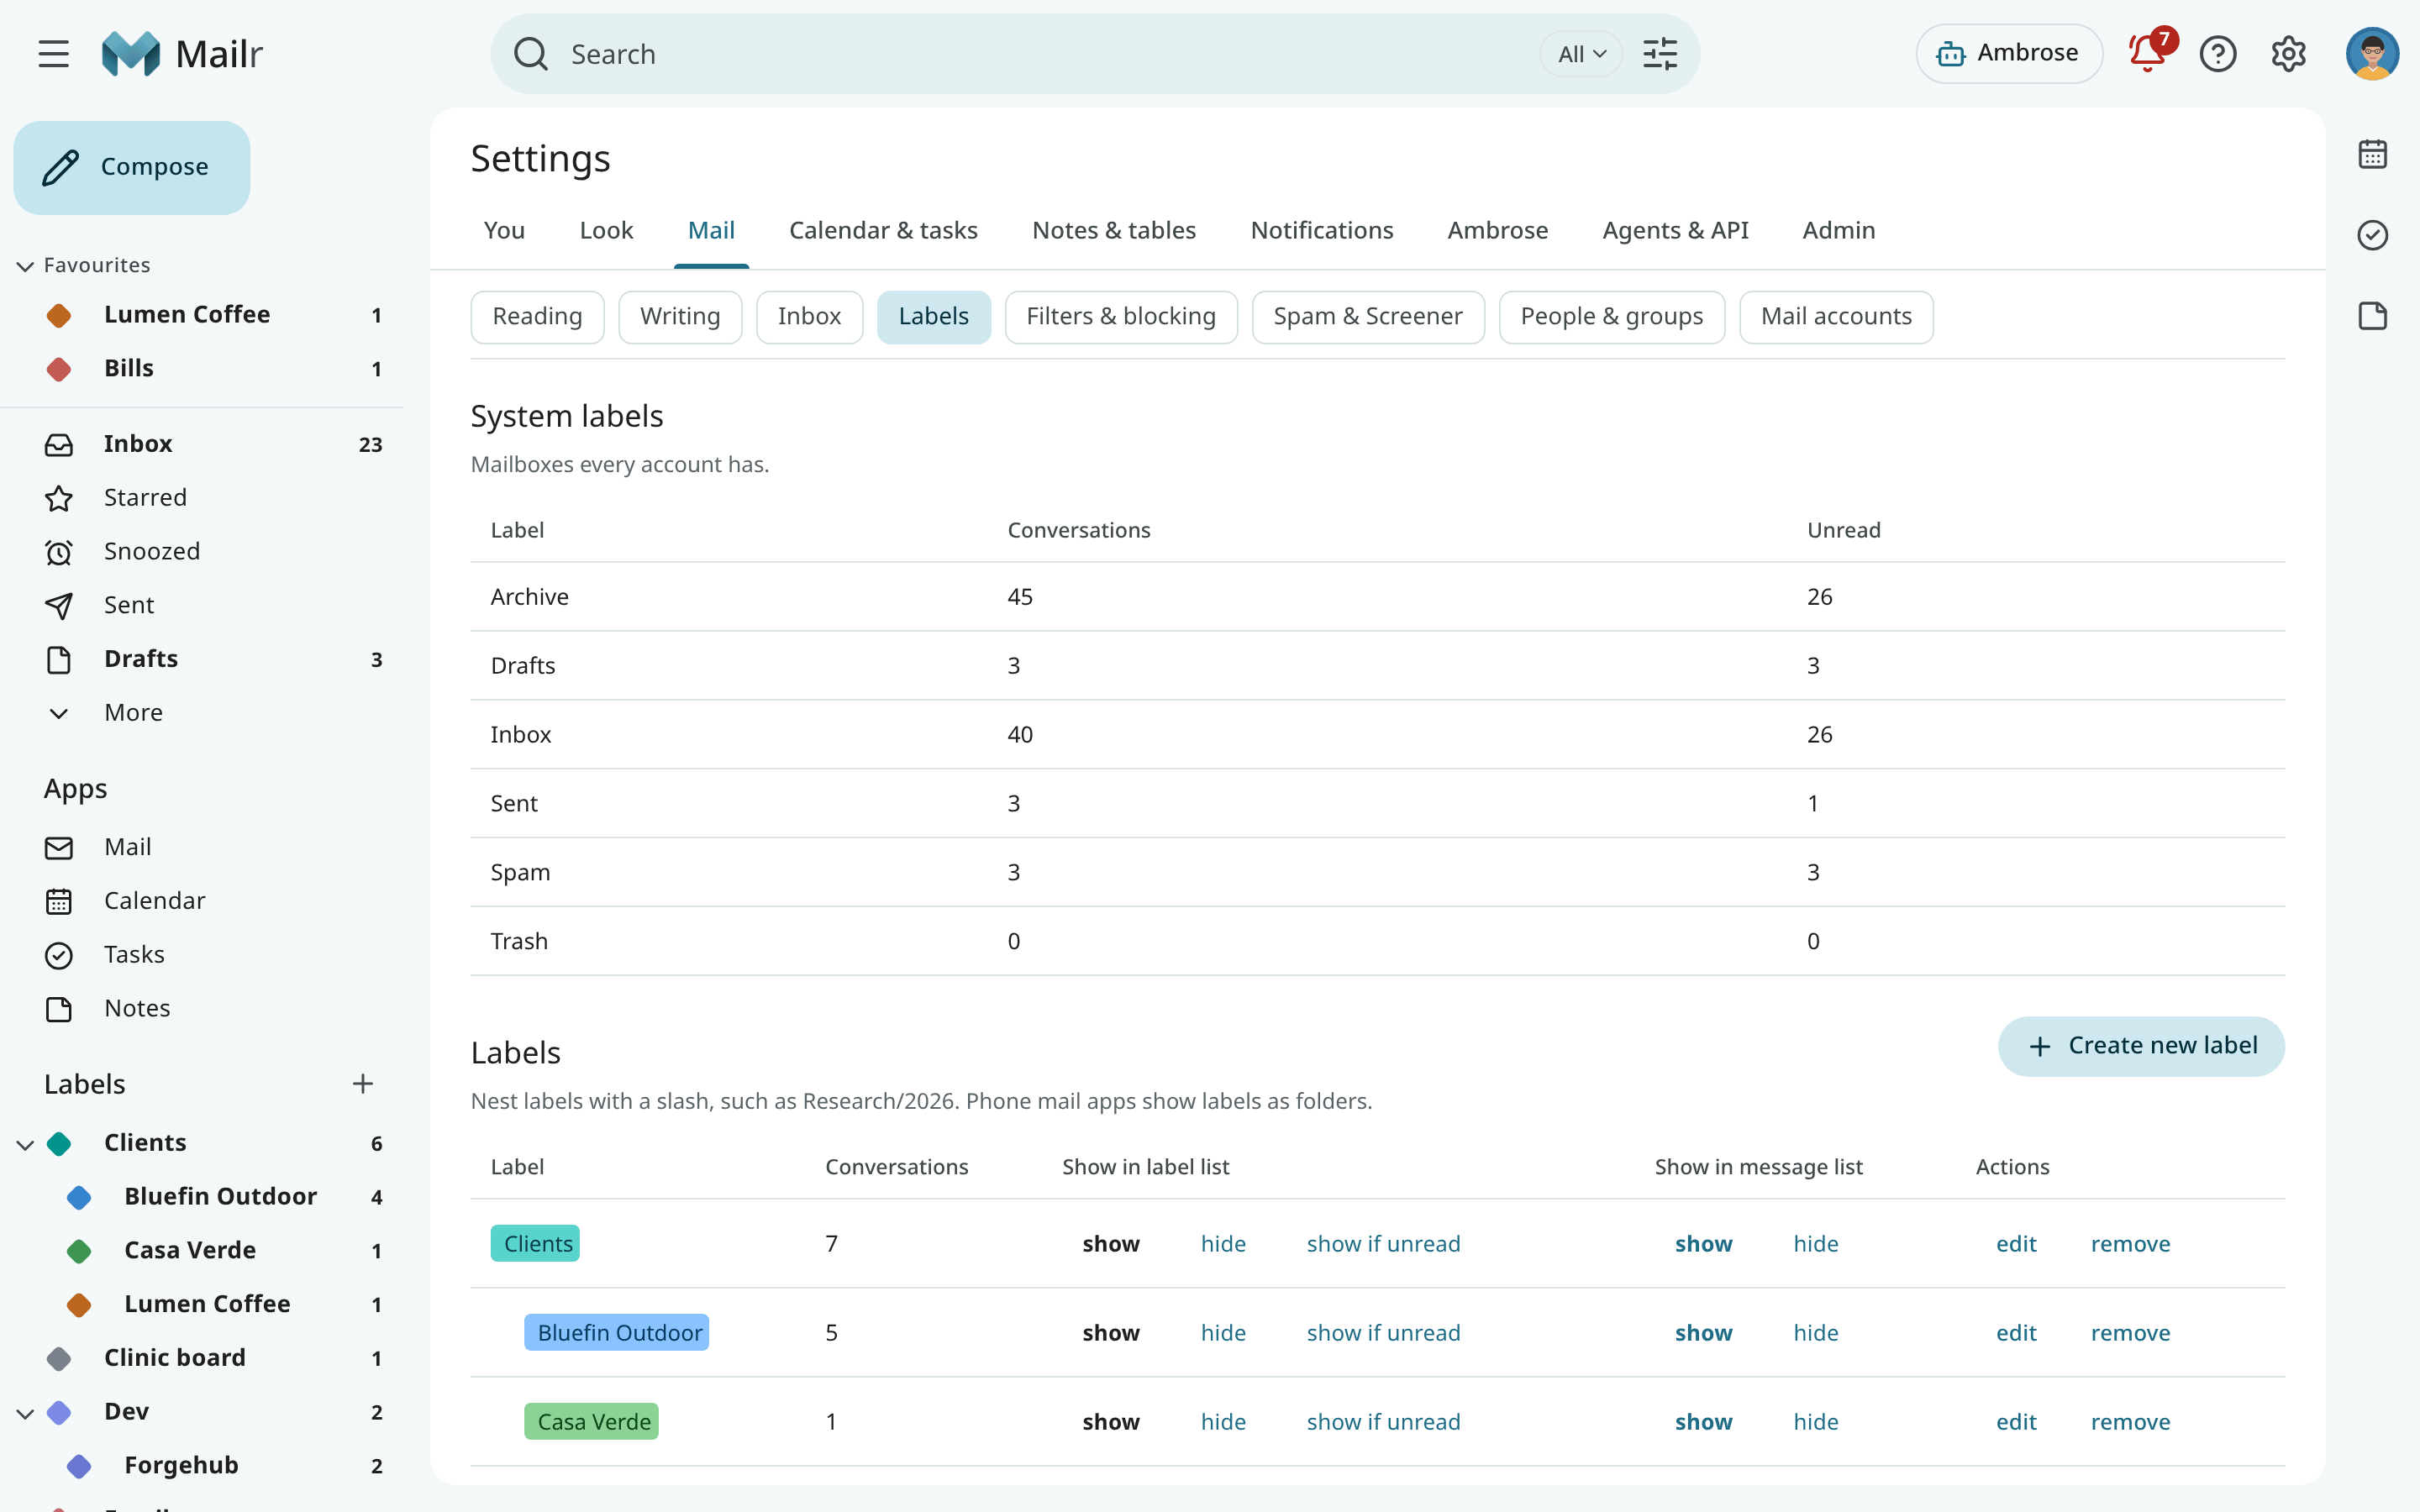Go to Starred folder
2420x1512 pixels.
pyautogui.click(x=201, y=497)
